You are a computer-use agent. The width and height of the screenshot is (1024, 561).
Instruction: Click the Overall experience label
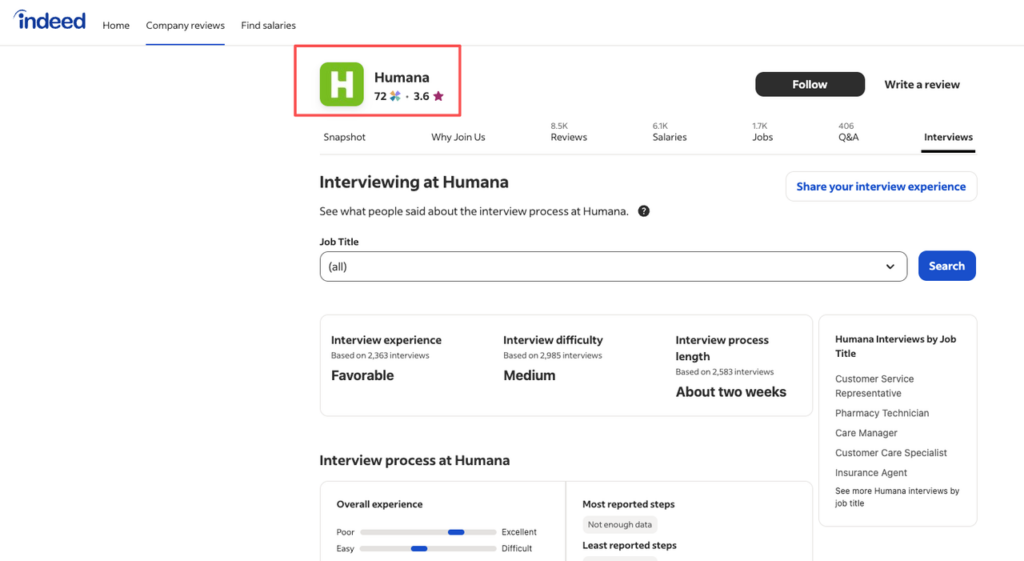point(379,504)
